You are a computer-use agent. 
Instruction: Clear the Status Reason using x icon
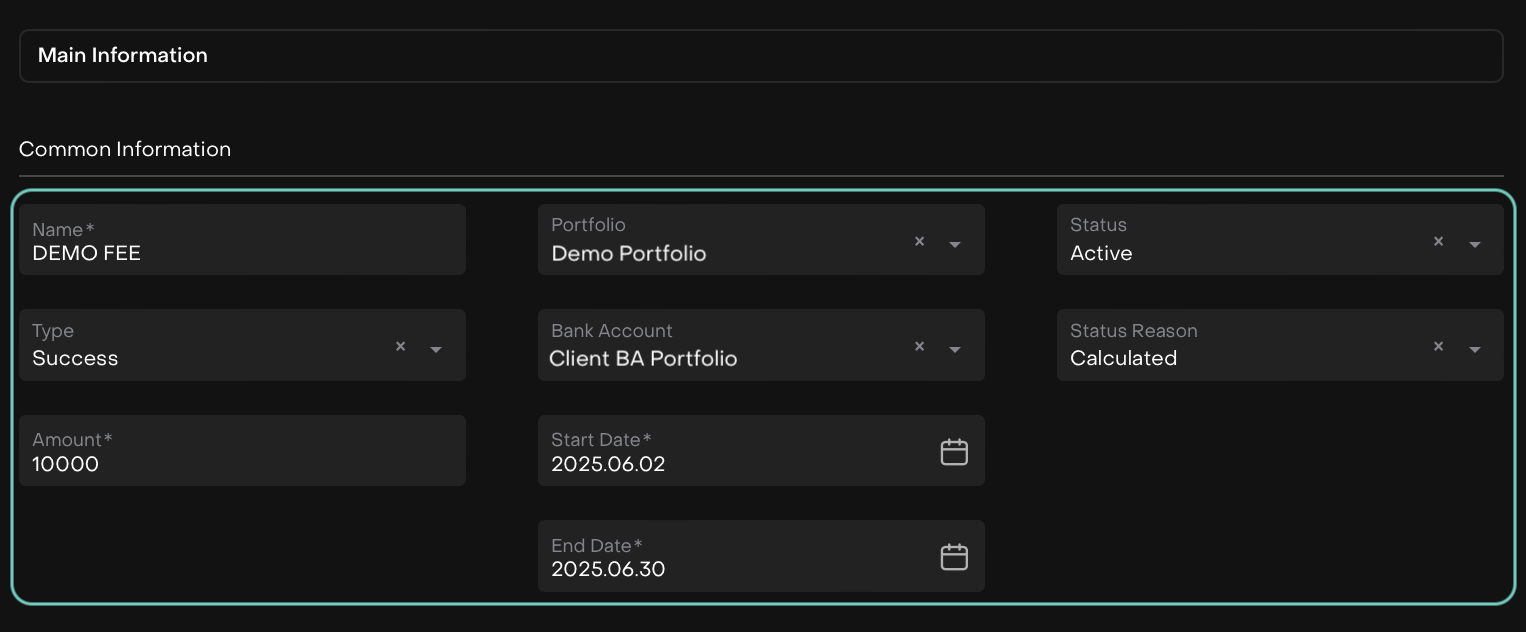click(x=1438, y=346)
